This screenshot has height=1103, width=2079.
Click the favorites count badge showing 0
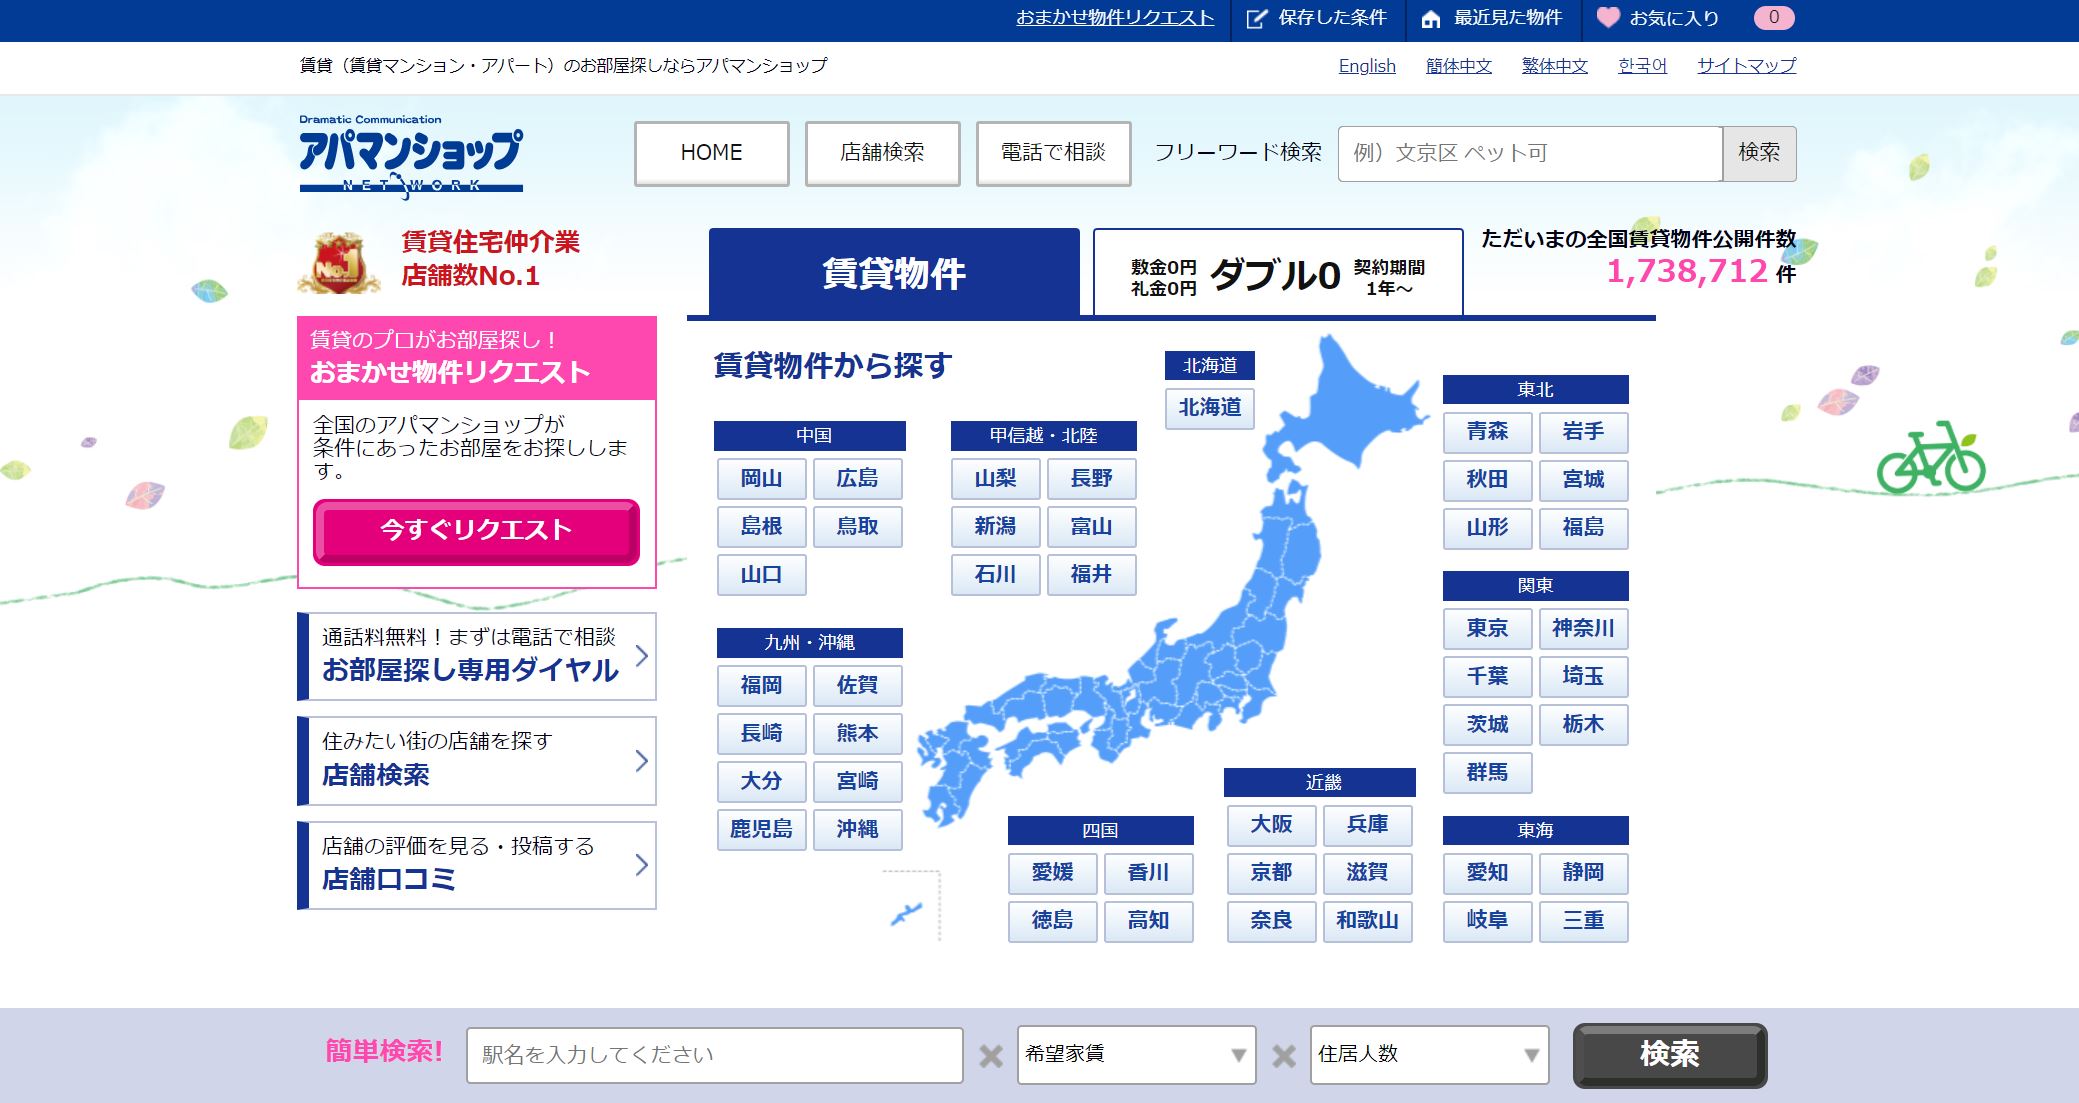click(1774, 17)
